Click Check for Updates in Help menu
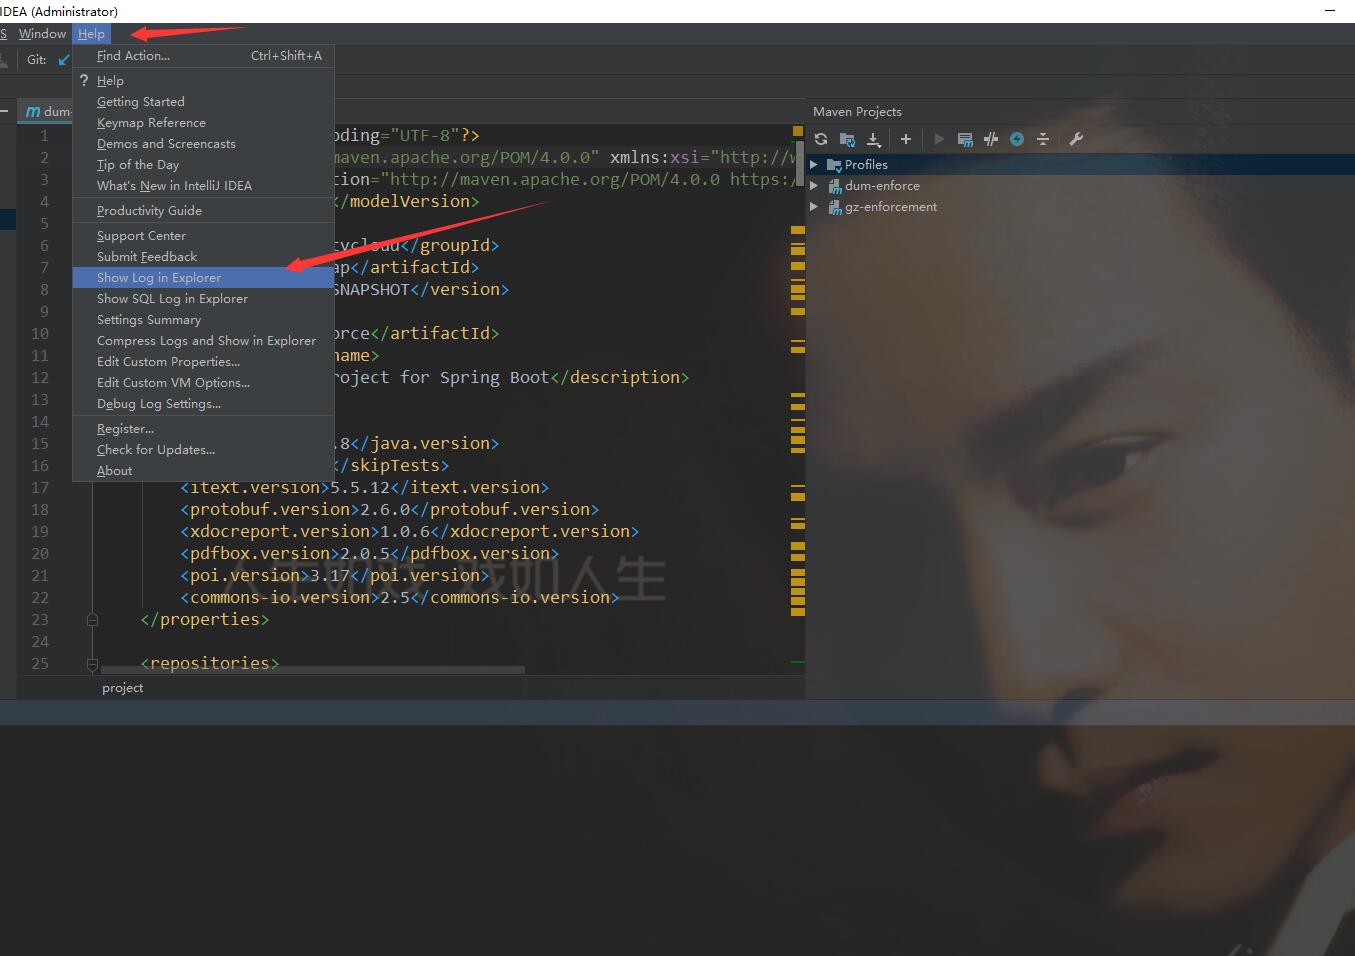This screenshot has height=956, width=1355. [x=155, y=449]
